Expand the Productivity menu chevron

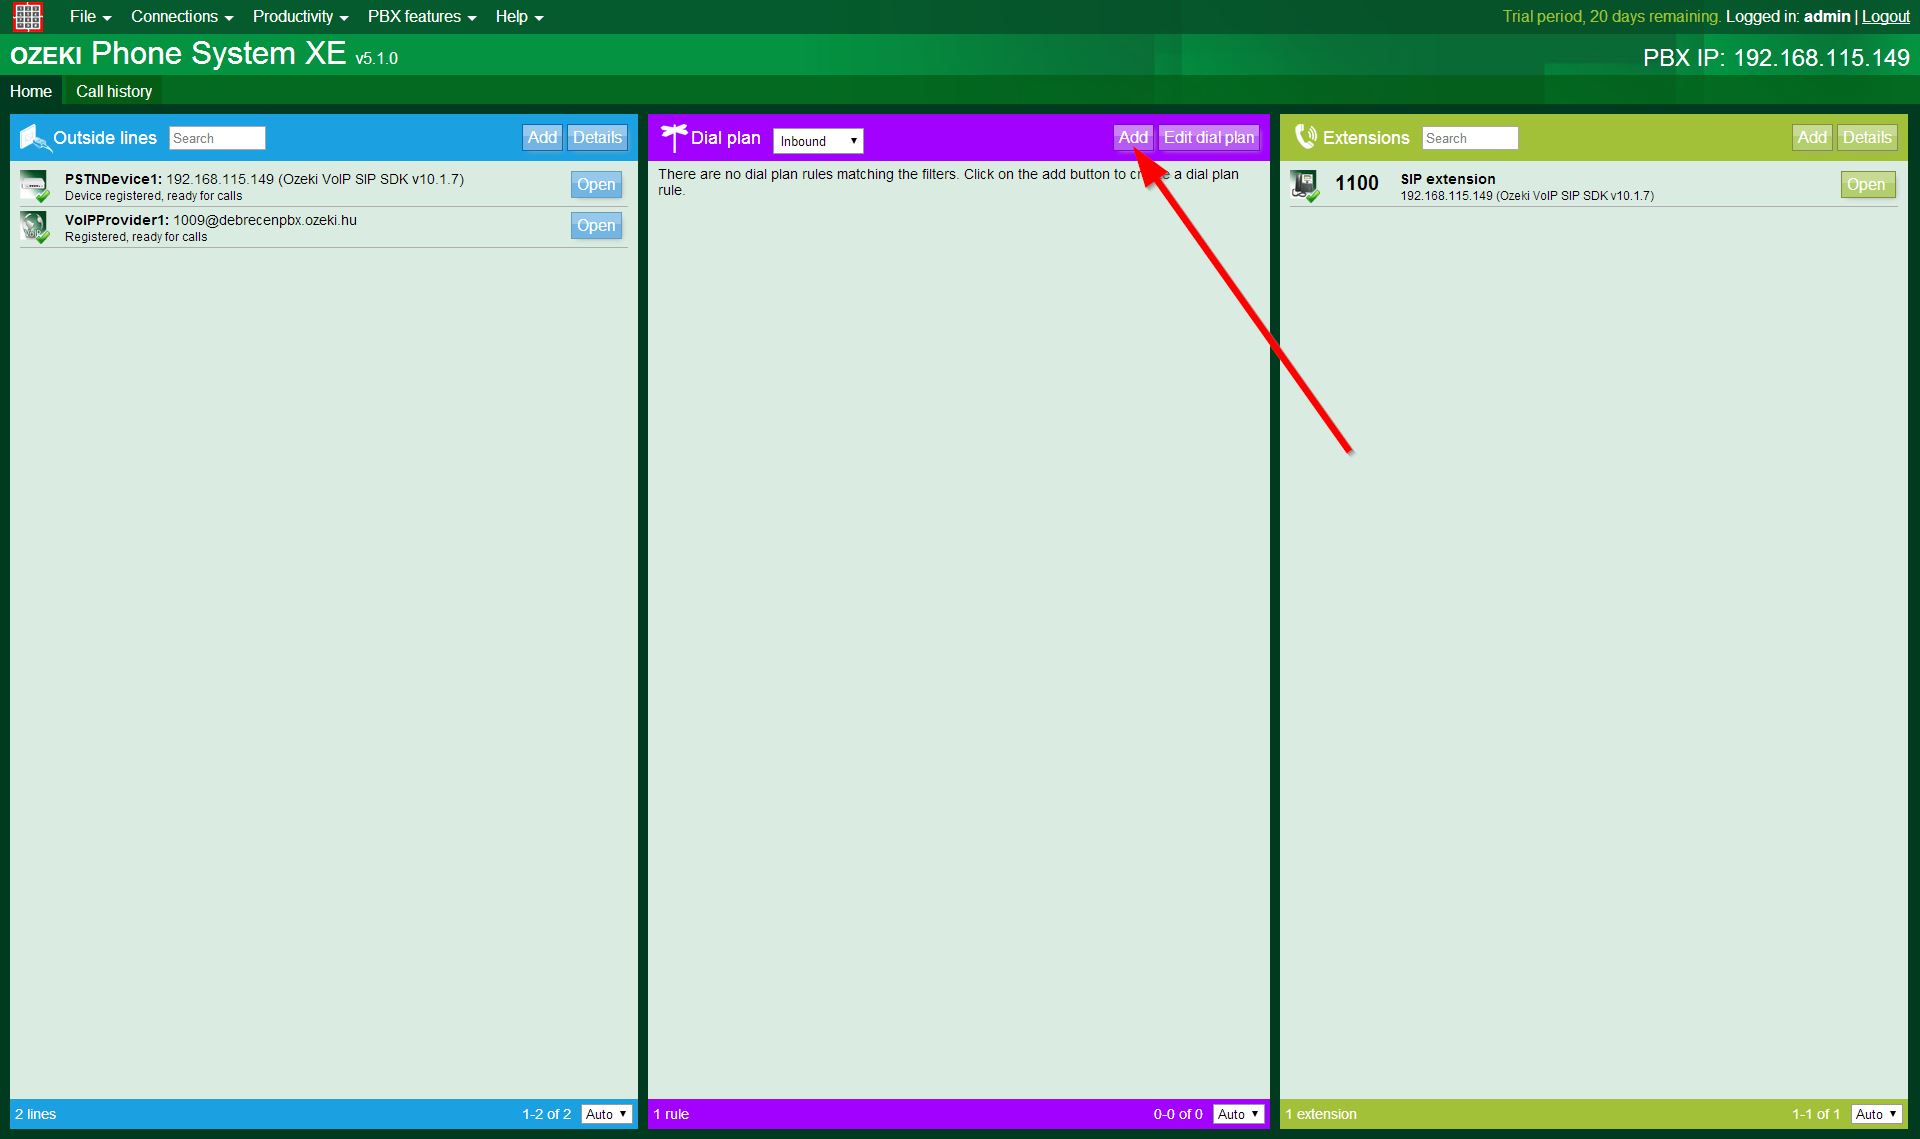click(344, 17)
